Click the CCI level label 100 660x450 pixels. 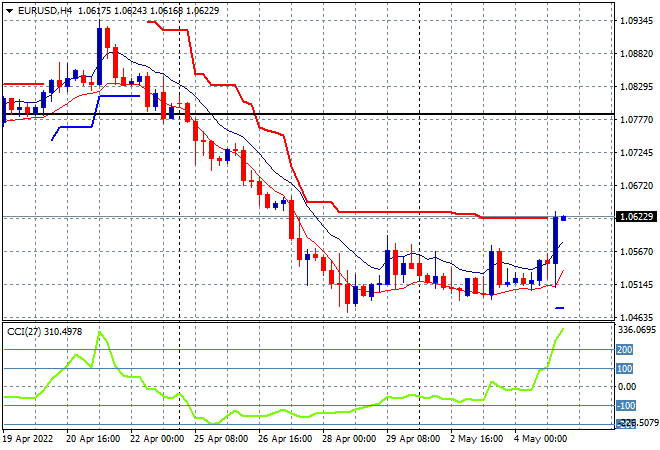click(x=624, y=369)
